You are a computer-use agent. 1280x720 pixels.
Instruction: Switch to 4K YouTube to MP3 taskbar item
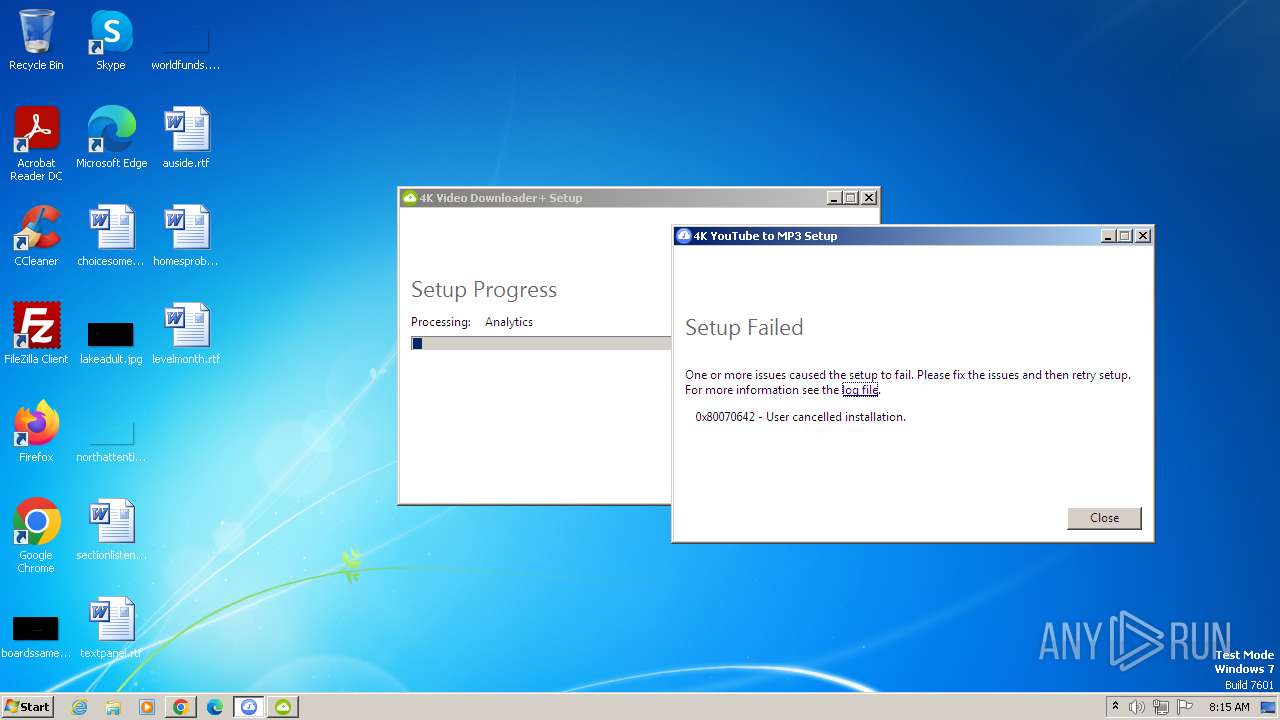pyautogui.click(x=249, y=707)
